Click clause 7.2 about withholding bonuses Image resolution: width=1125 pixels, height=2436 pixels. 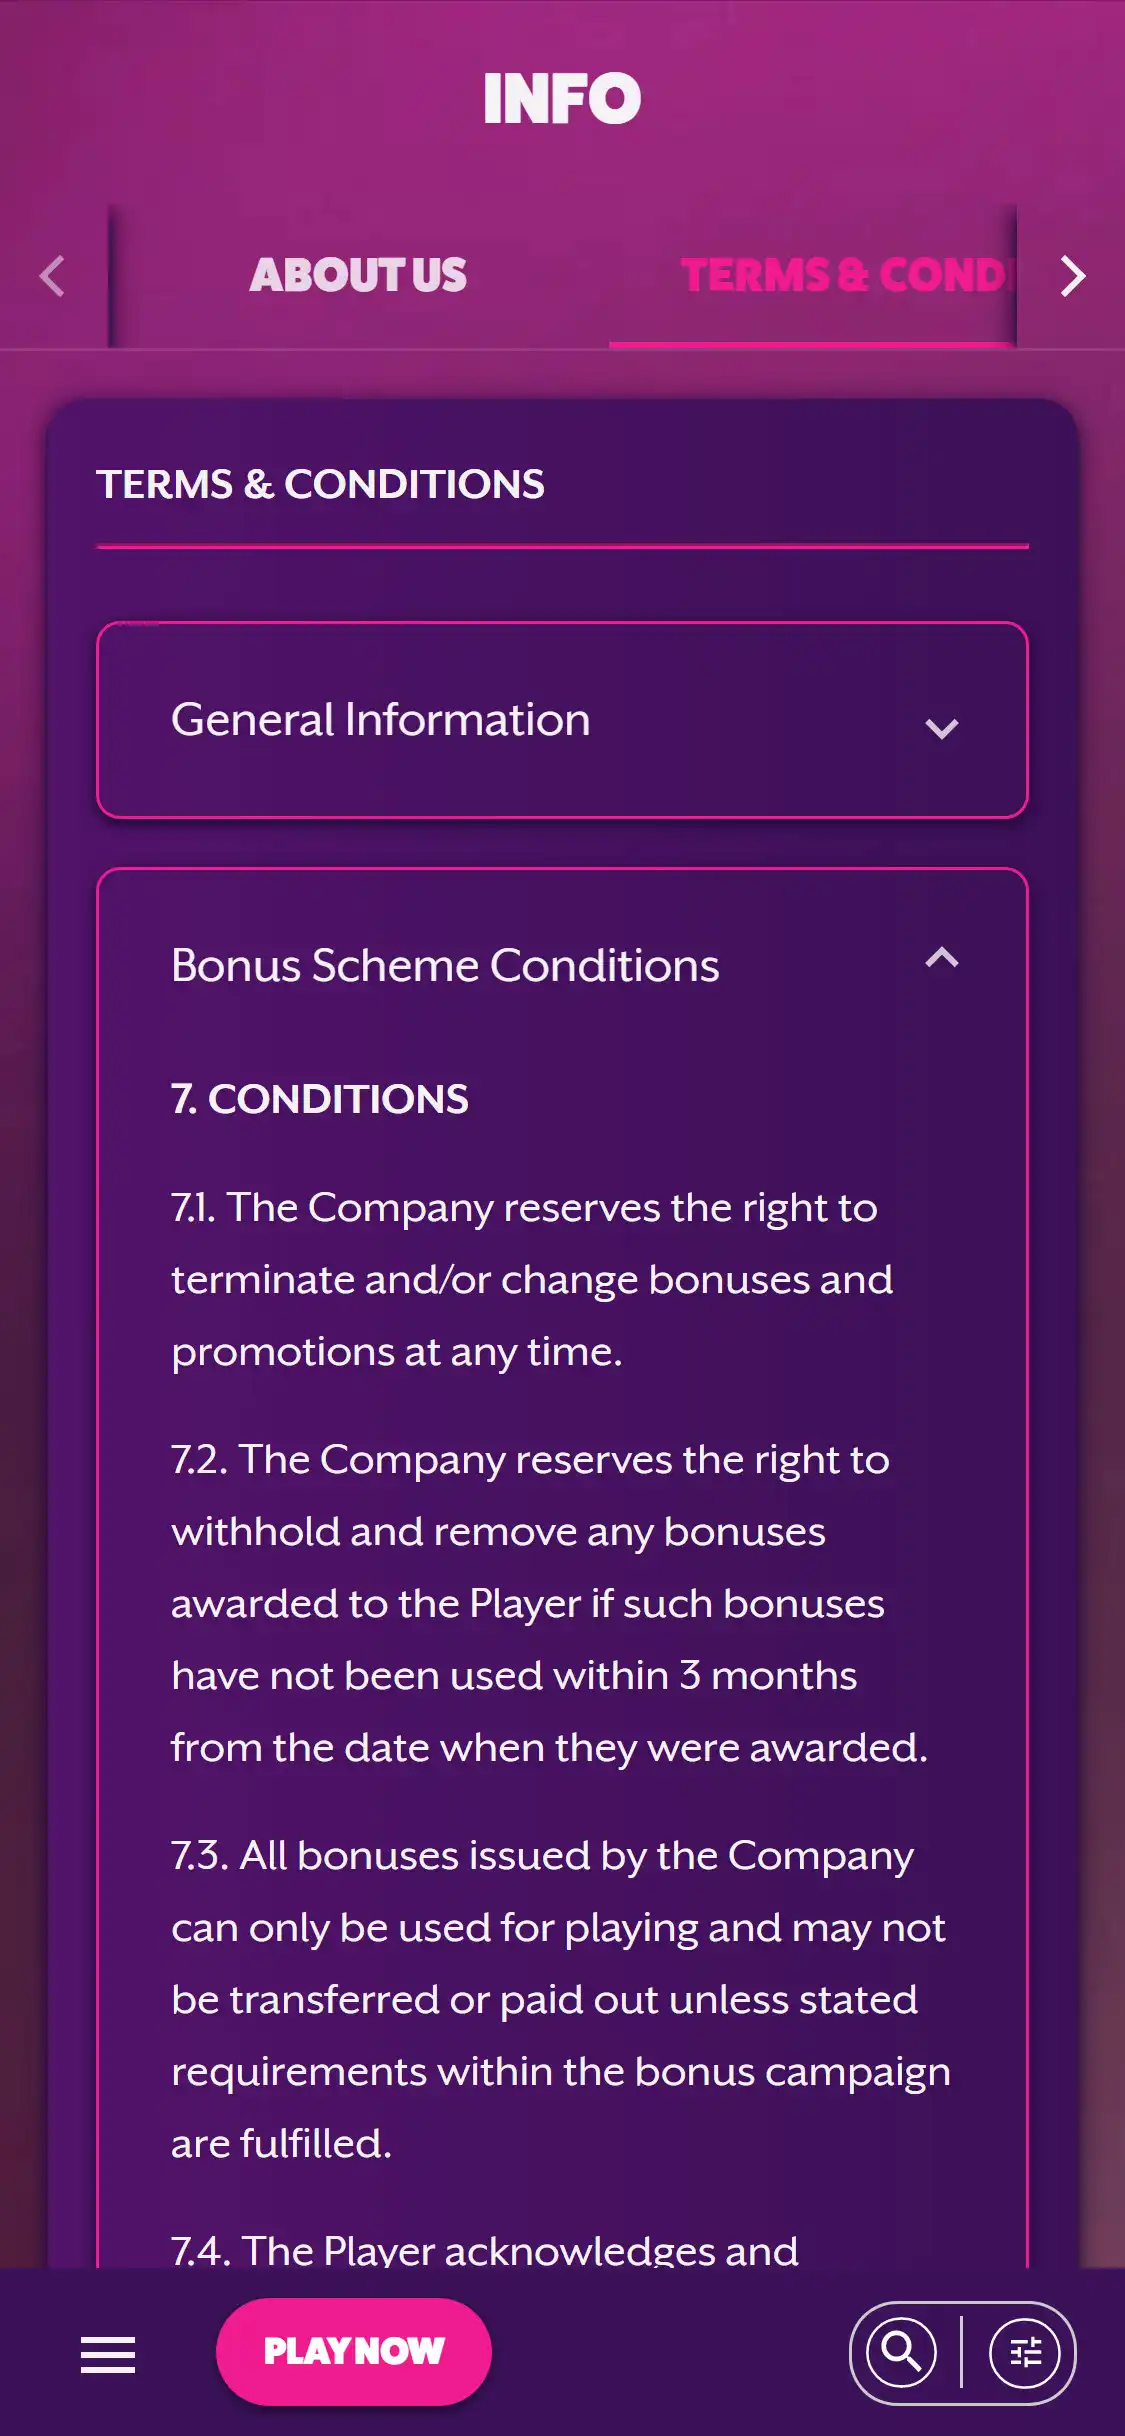click(548, 1603)
